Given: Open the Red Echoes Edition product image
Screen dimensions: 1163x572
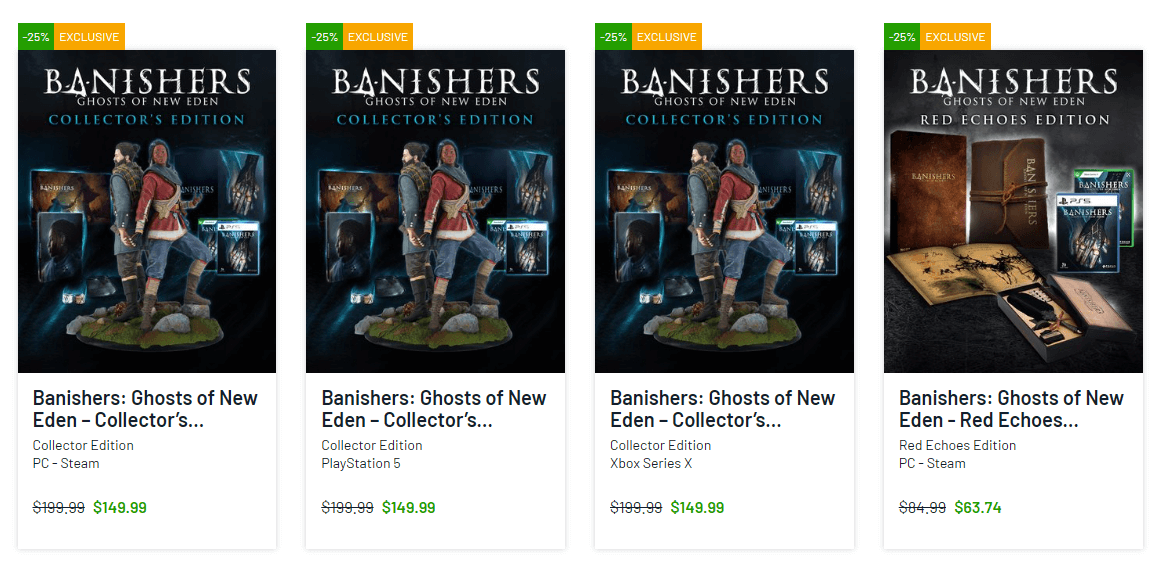Looking at the screenshot, I should click(1013, 211).
